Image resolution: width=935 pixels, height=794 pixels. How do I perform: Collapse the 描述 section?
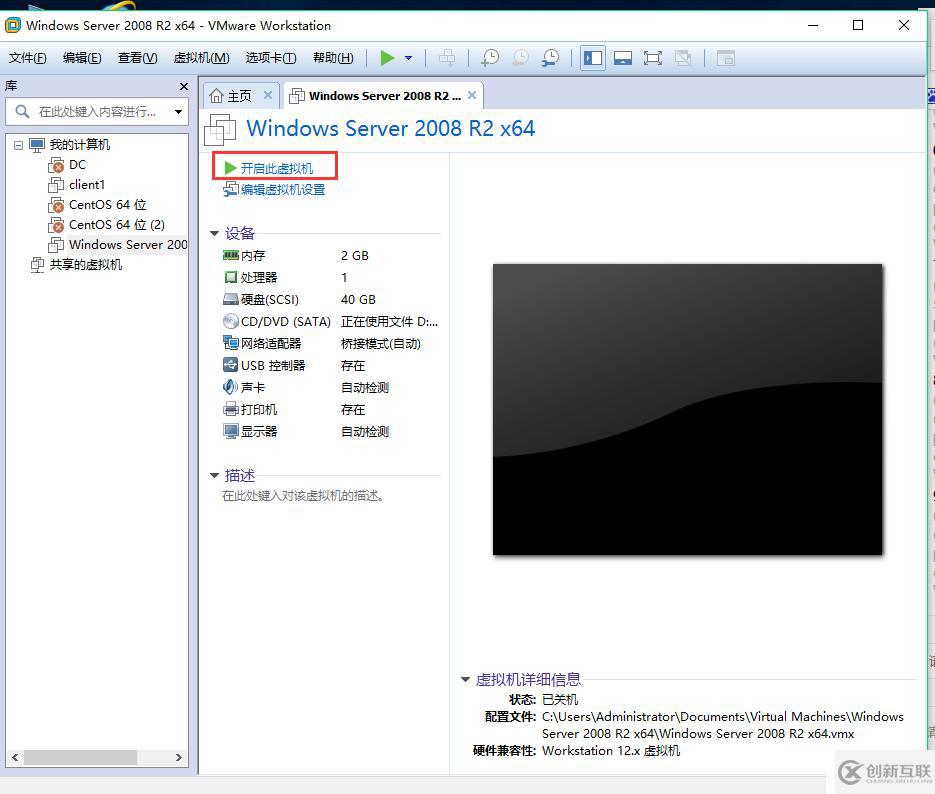click(214, 475)
